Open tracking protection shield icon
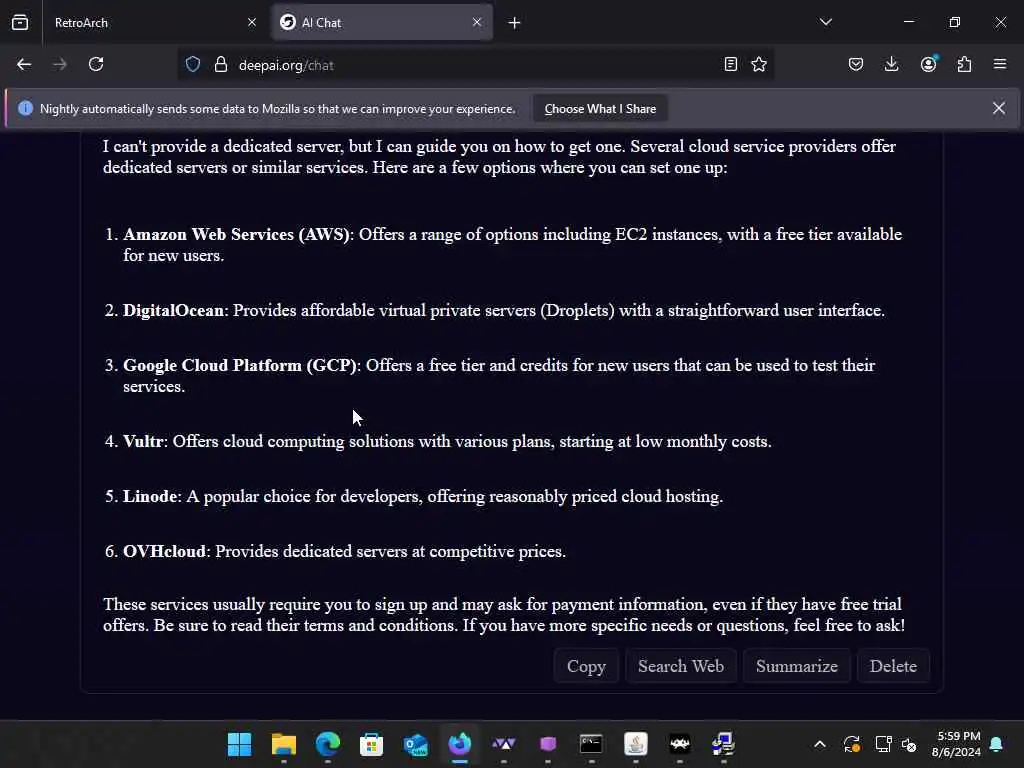This screenshot has height=768, width=1024. [193, 64]
